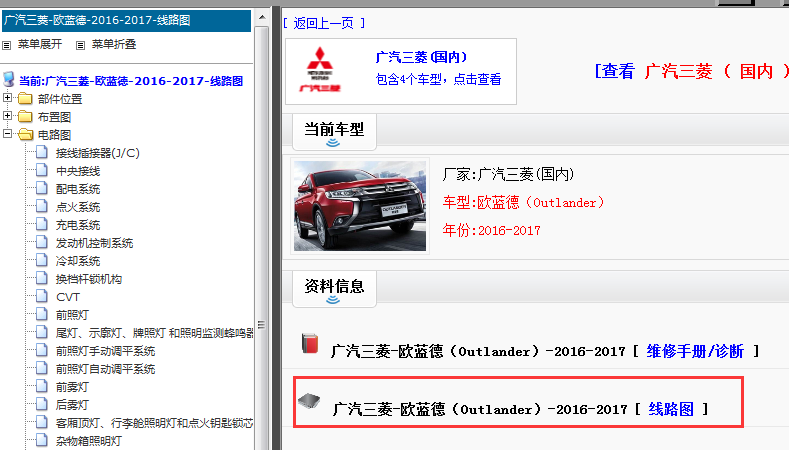Click 包含4个车型，点击查看 link
789x450 pixels.
pos(438,80)
